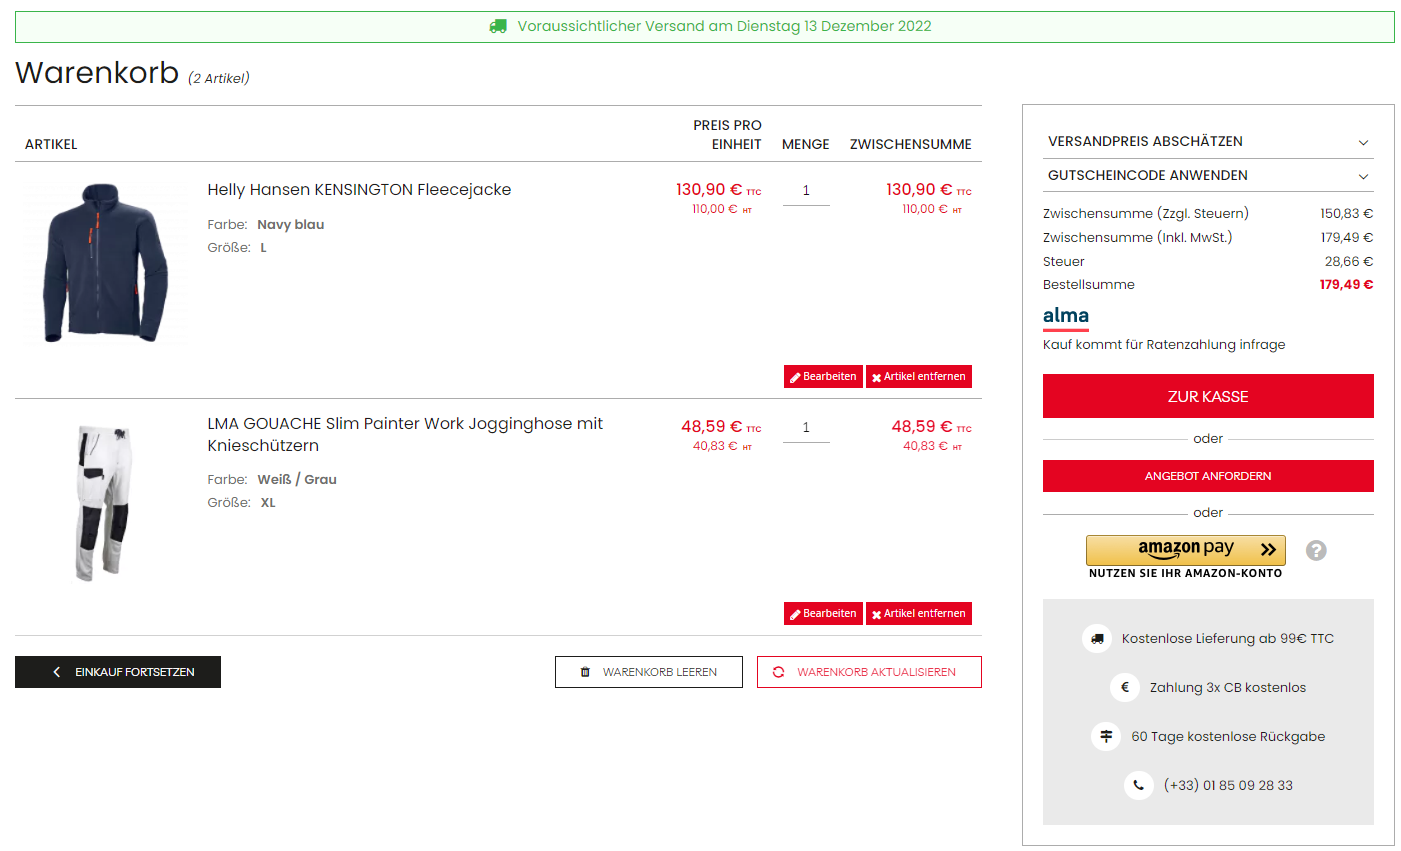Viewport: 1401px width, 851px height.
Task: Open Helly Hansen KENSINGTON Fleecejacke product link
Action: coord(359,189)
